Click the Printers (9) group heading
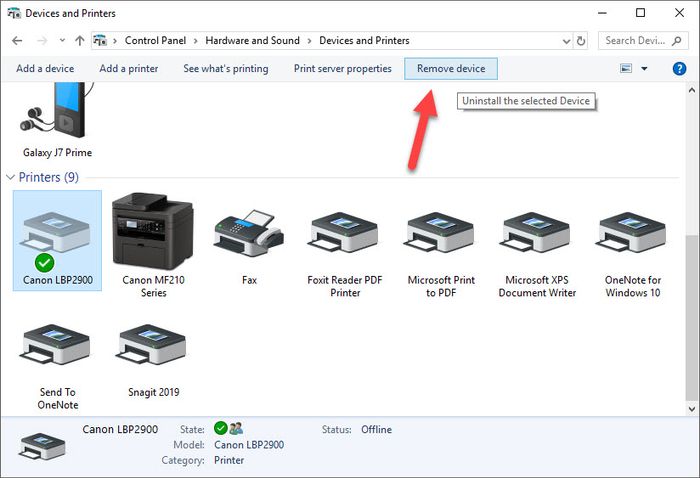700x478 pixels. tap(49, 177)
